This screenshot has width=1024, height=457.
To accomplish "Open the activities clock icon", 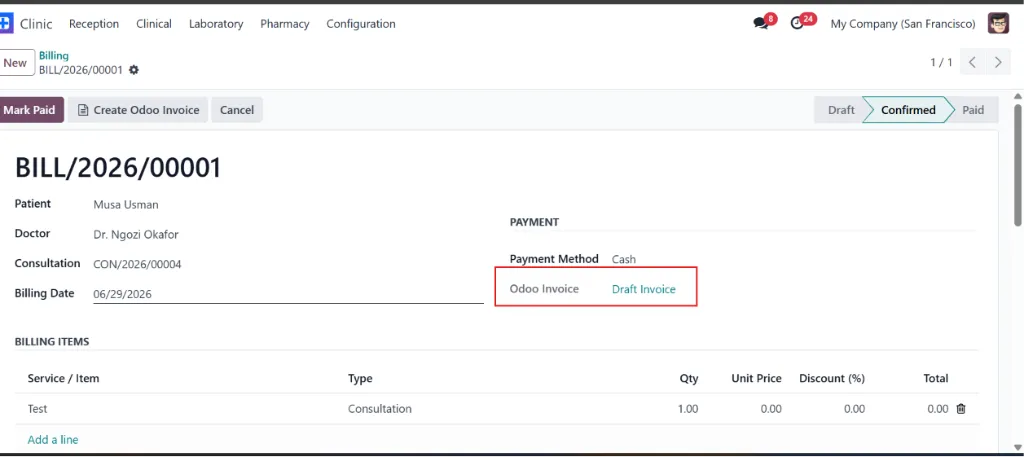I will (797, 24).
